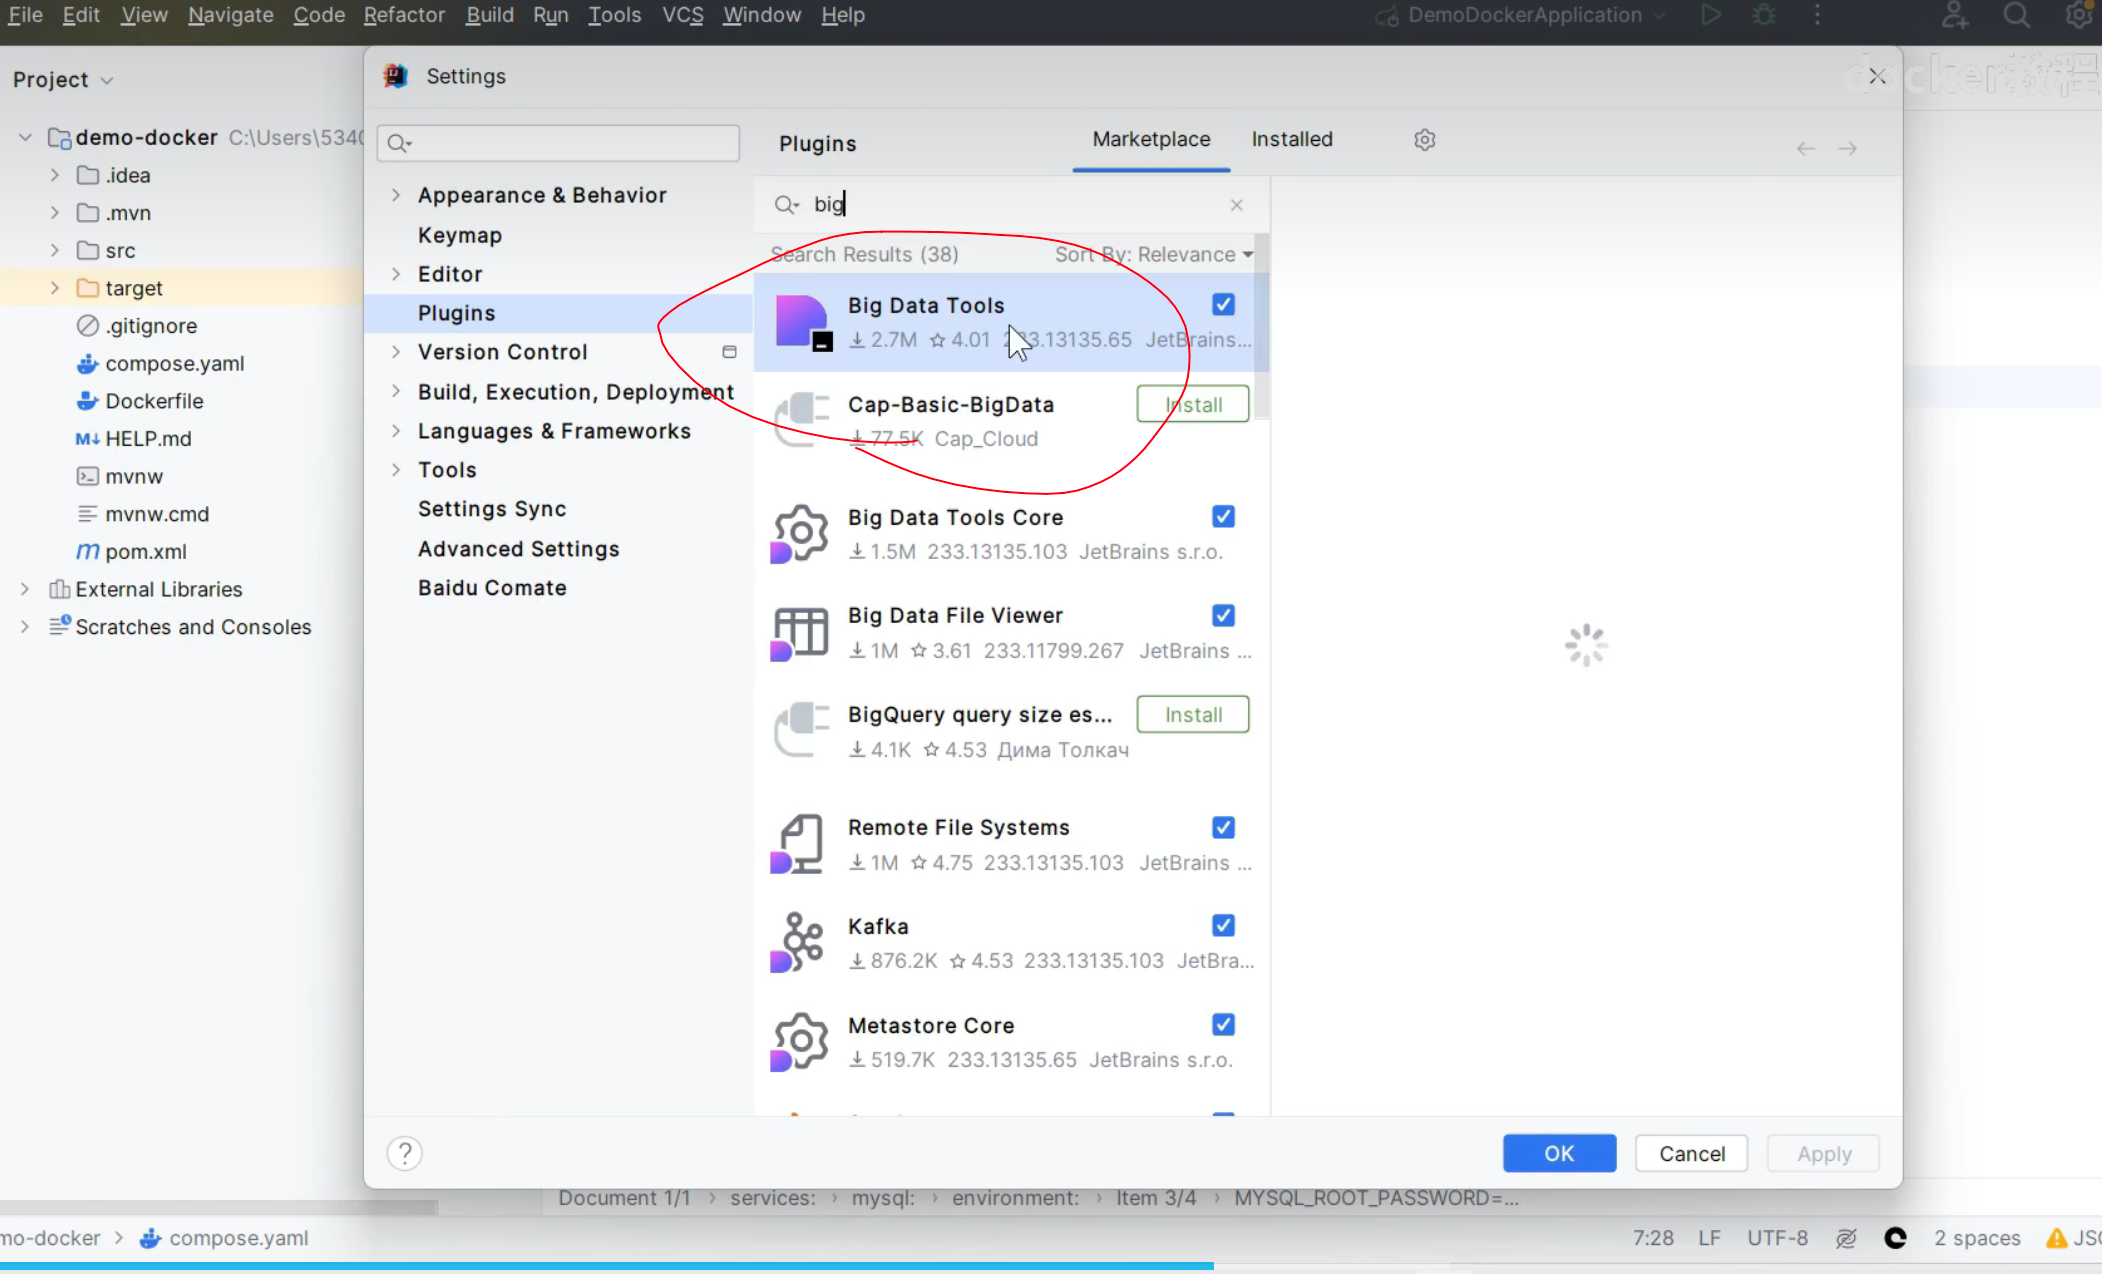2102x1274 pixels.
Task: Open Search Everywhere magnifier icon
Action: click(x=2017, y=15)
